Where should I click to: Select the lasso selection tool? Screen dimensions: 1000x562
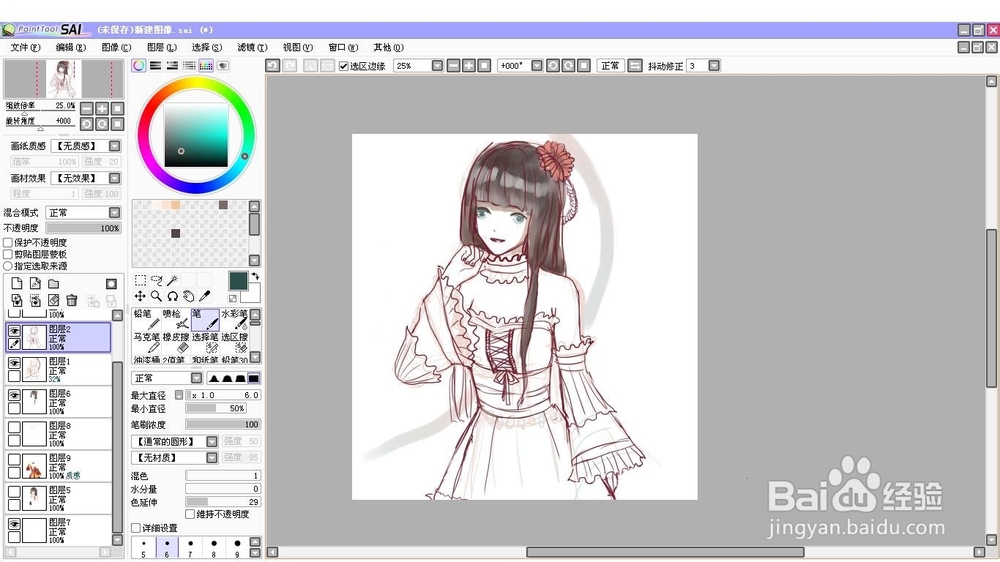[156, 281]
